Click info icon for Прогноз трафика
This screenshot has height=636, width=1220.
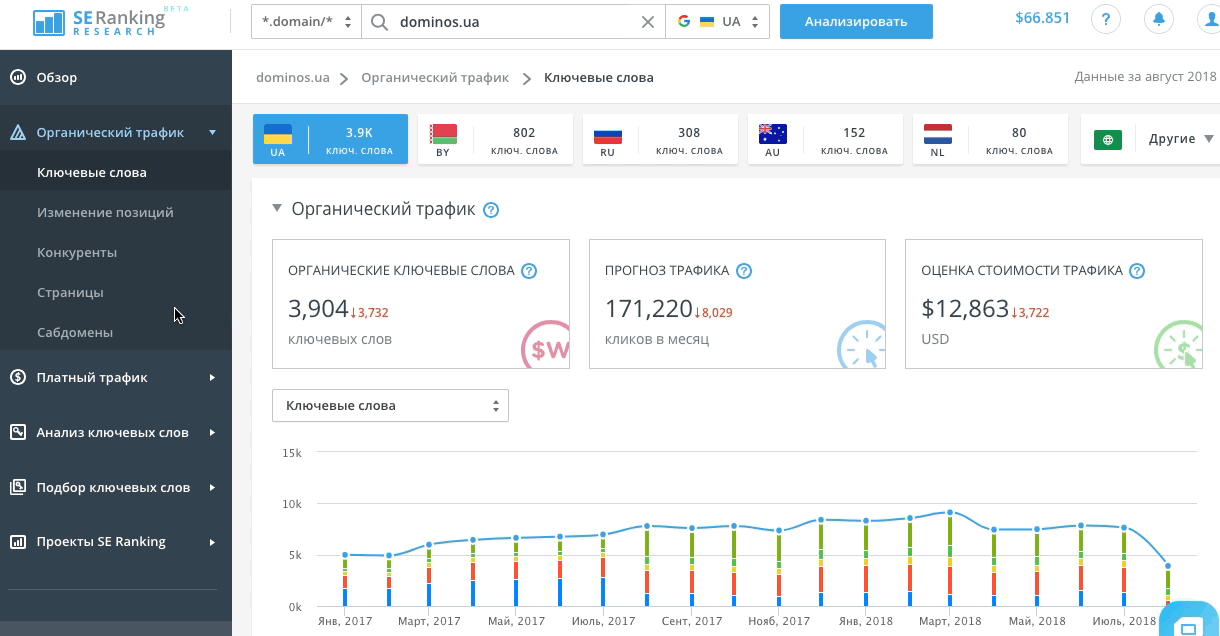click(x=744, y=271)
